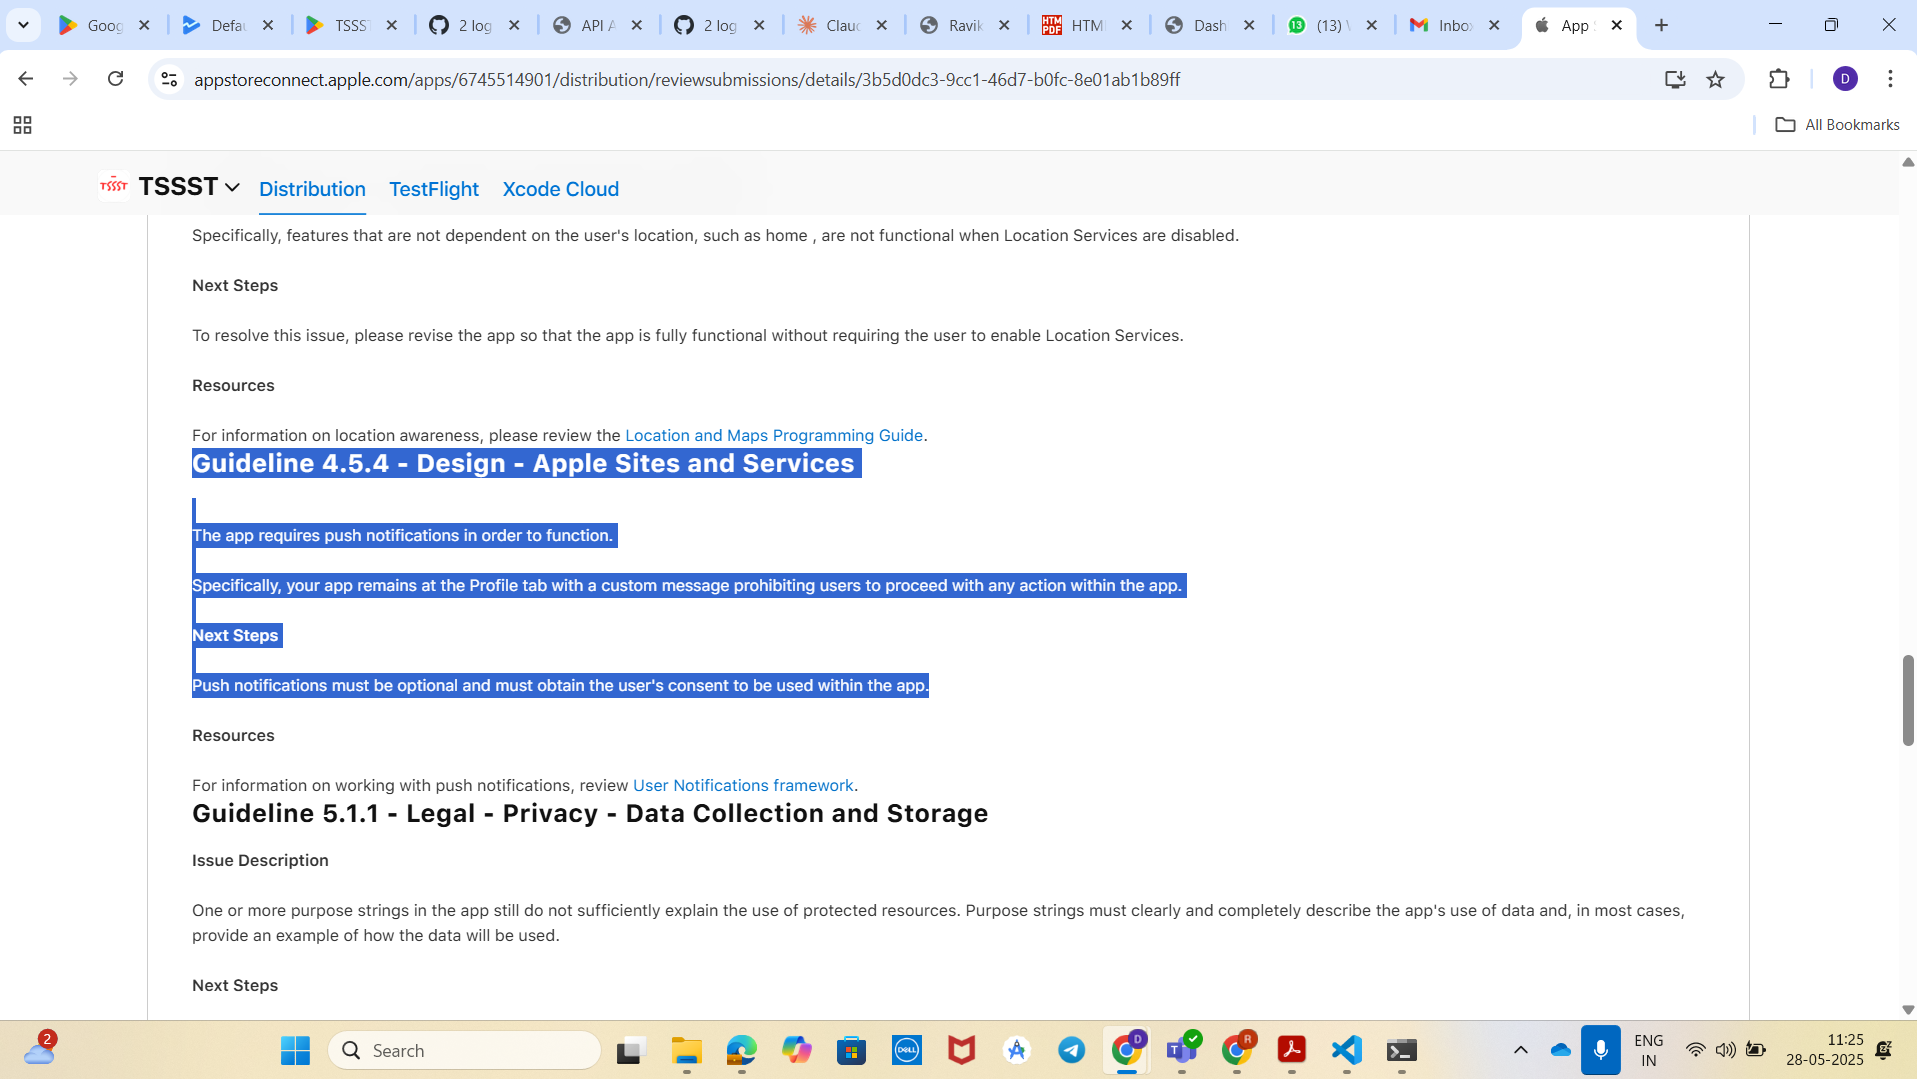Image resolution: width=1917 pixels, height=1079 pixels.
Task: Click the Windows taskbar Search box
Action: click(465, 1050)
